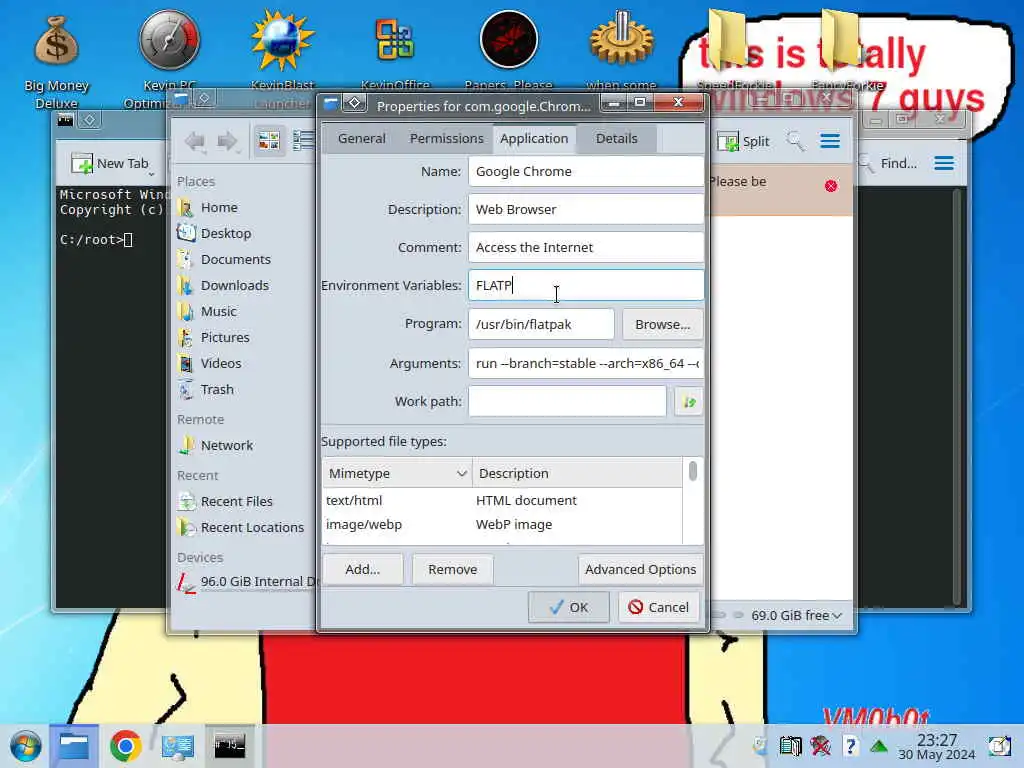Open Advanced Options
Image resolution: width=1024 pixels, height=768 pixels.
641,569
